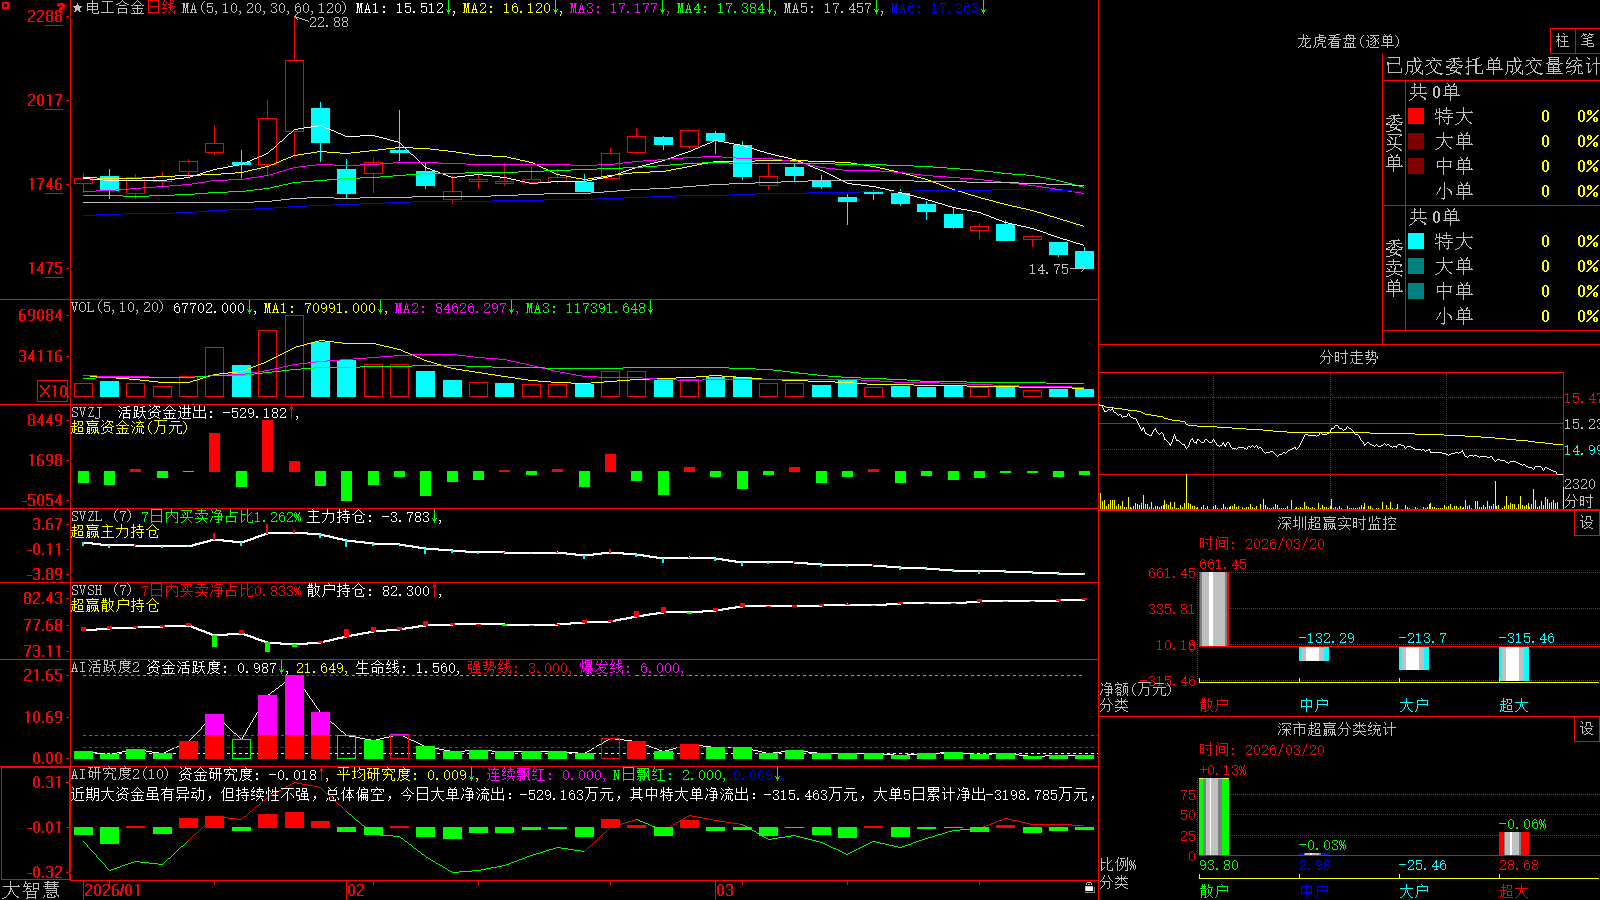This screenshot has height=900, width=1600.
Task: Click the 03 month timeline marker
Action: point(725,890)
